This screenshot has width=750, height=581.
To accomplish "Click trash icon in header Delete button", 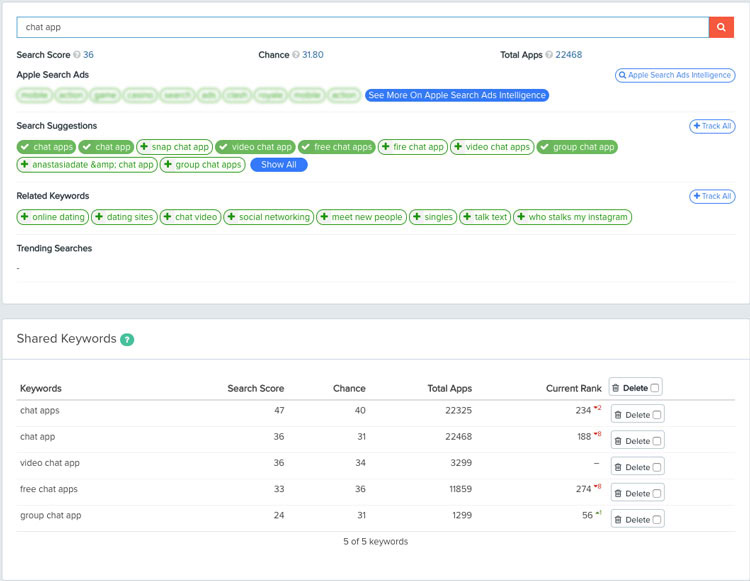I will click(x=616, y=388).
